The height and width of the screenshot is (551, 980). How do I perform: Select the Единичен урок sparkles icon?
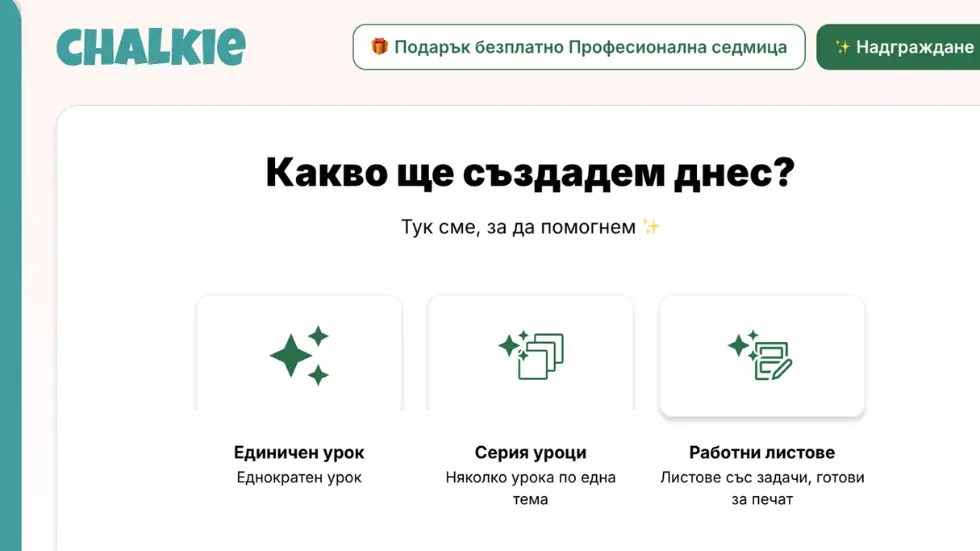(299, 355)
